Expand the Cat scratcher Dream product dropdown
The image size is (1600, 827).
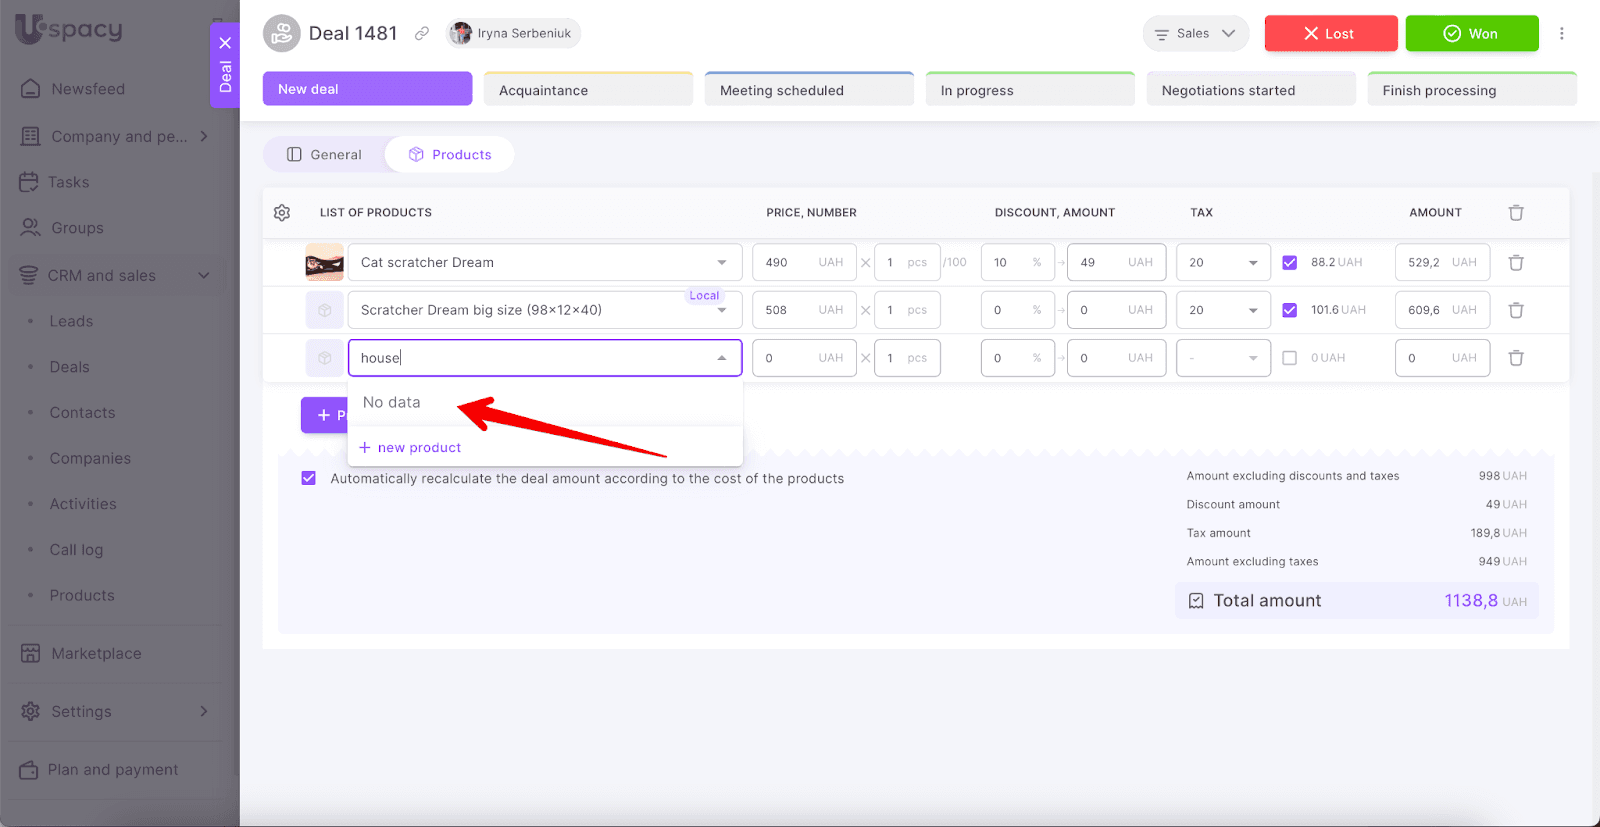coord(721,263)
